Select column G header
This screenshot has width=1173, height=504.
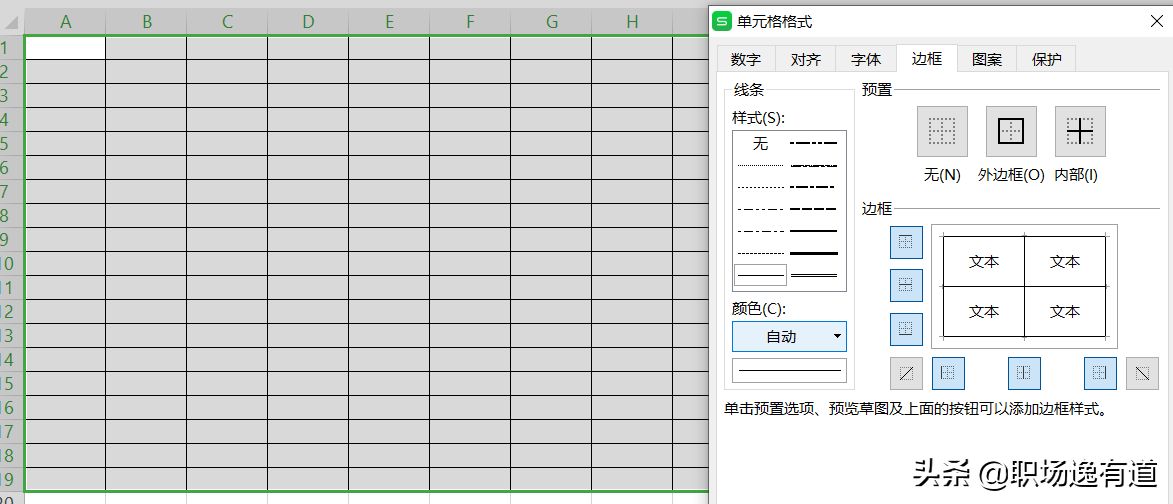click(551, 22)
